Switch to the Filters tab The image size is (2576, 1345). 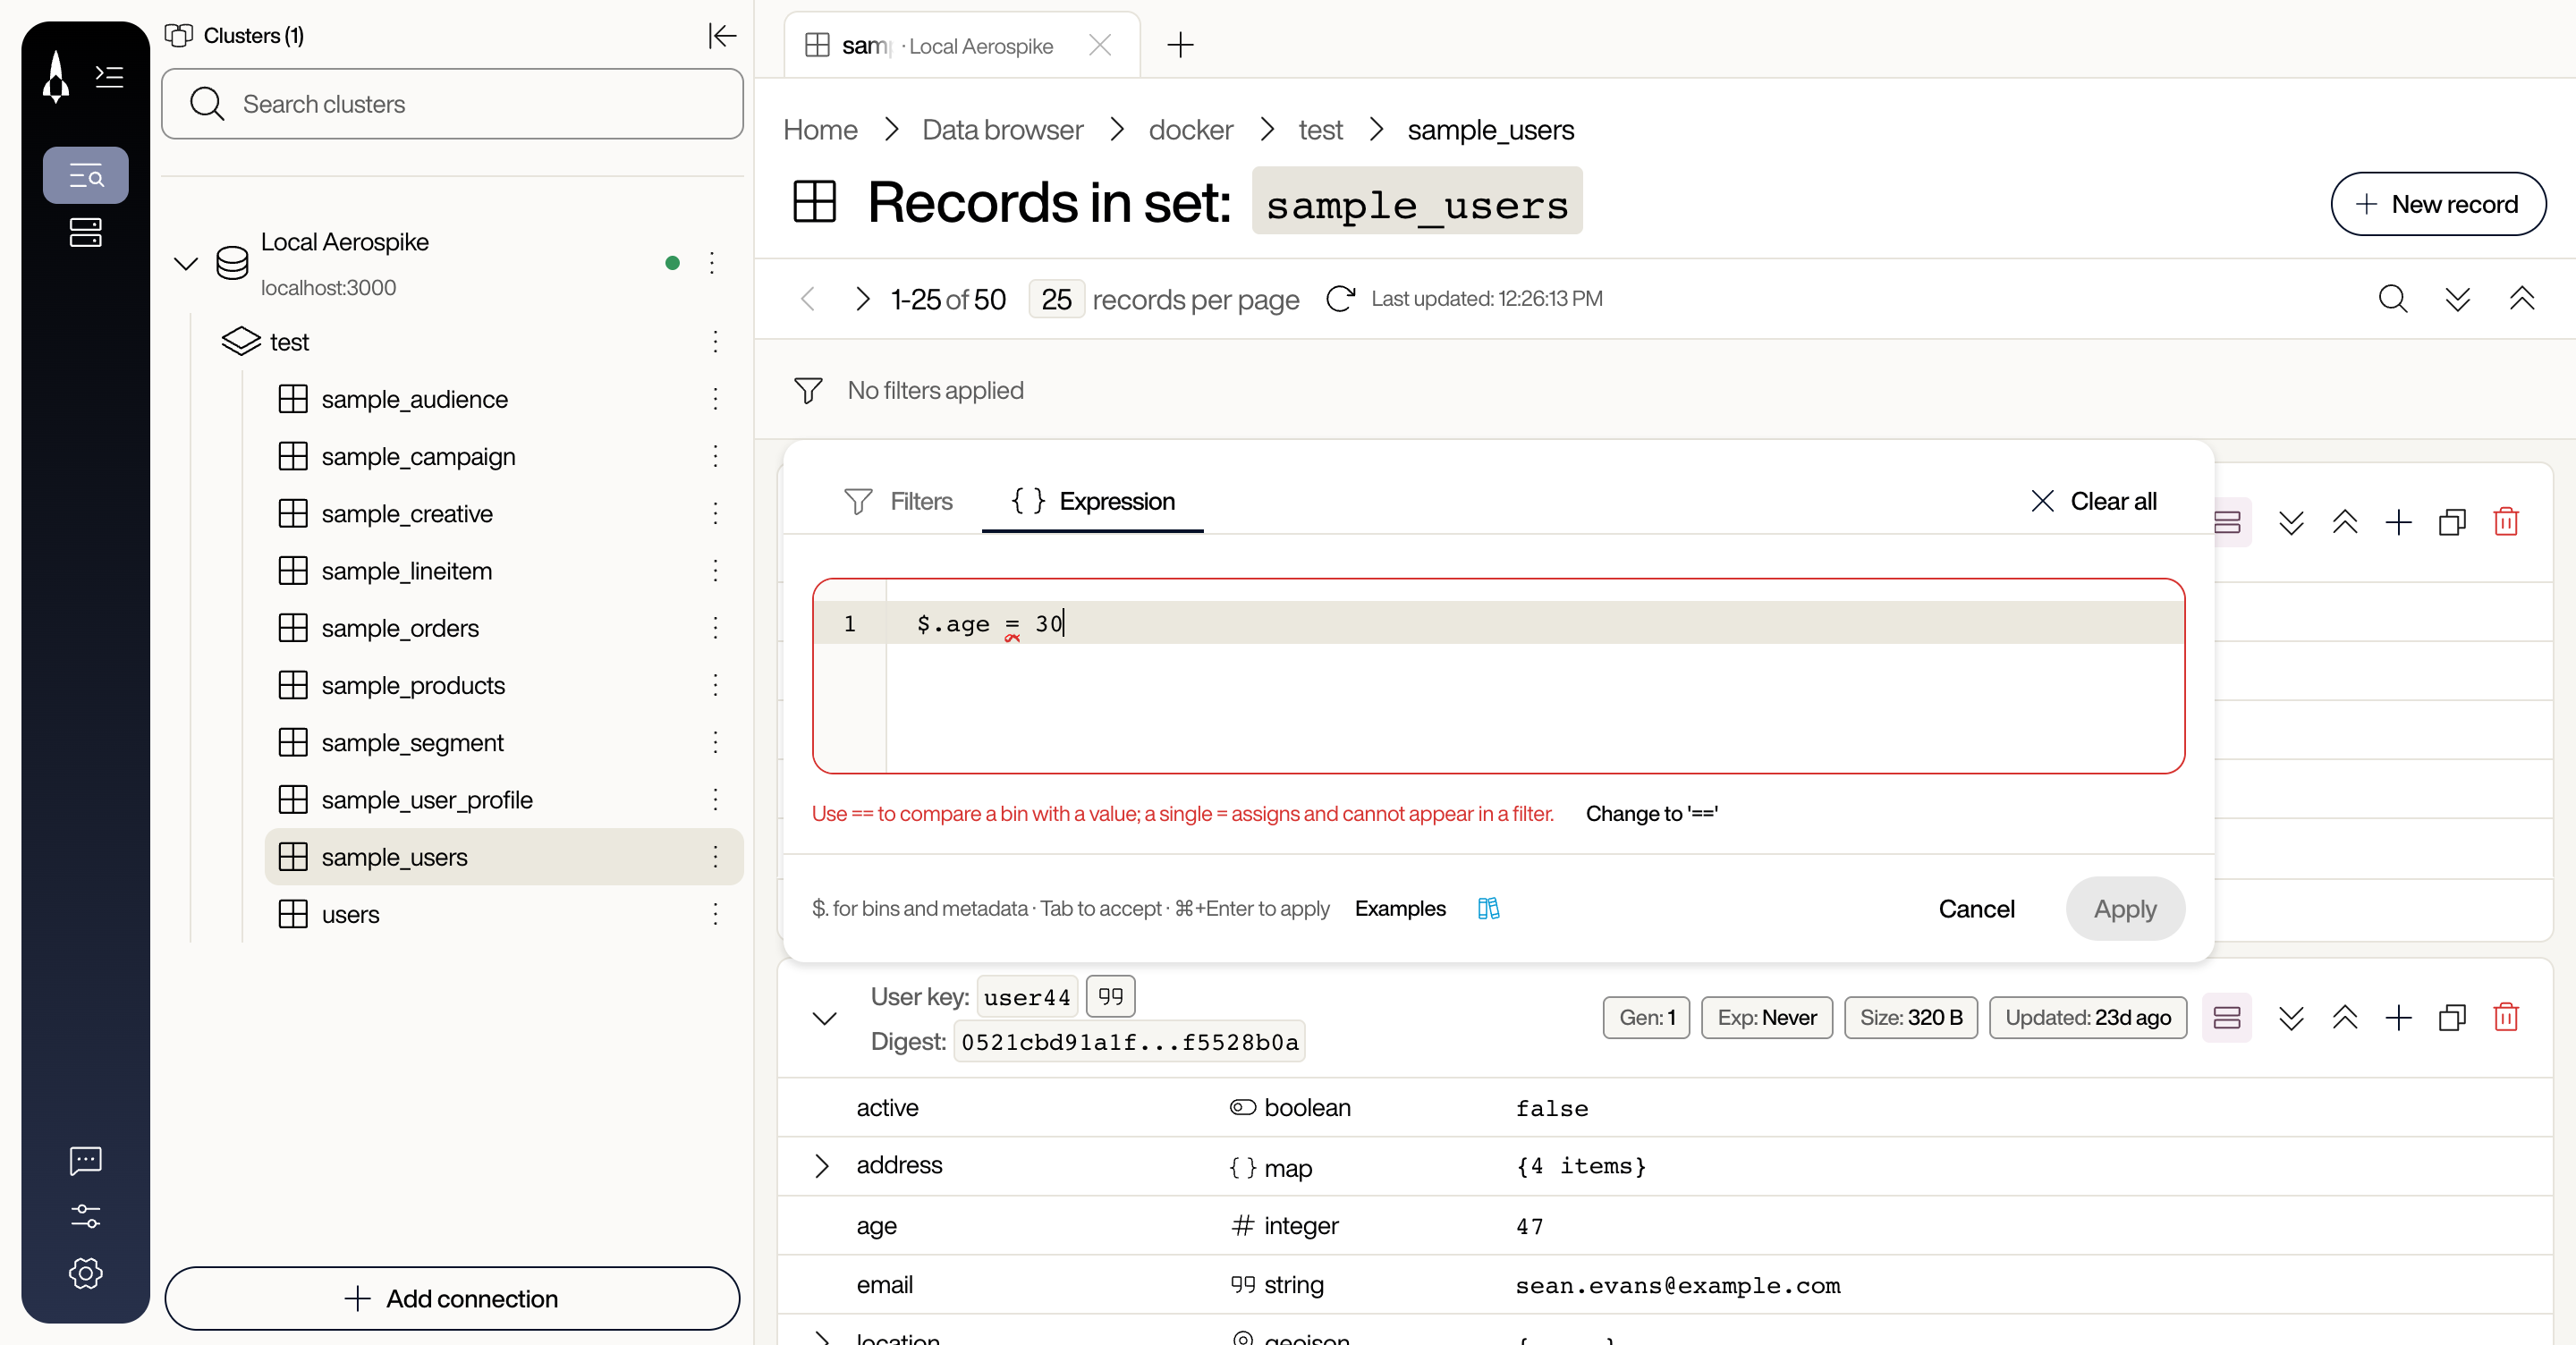[897, 501]
